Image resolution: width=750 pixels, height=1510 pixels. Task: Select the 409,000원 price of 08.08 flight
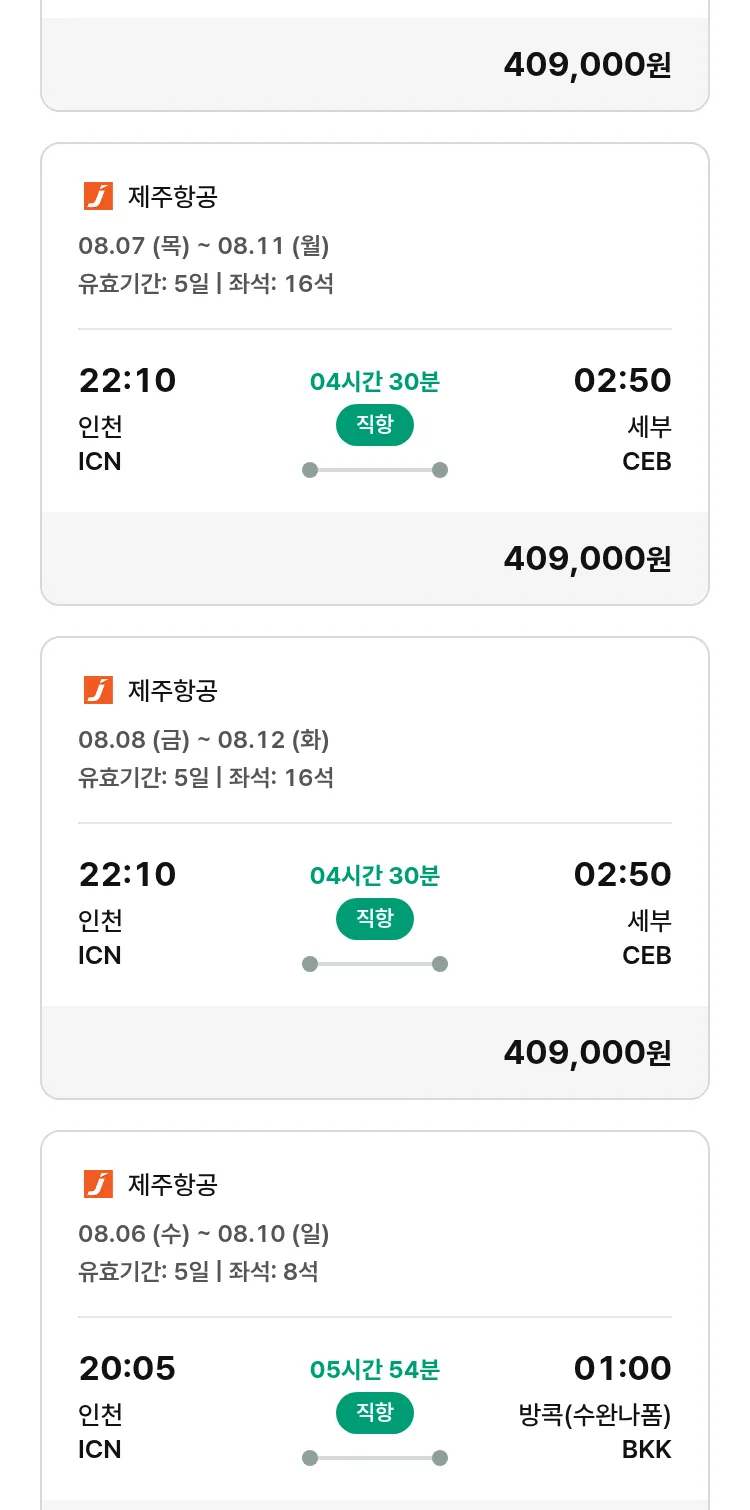coord(587,1052)
